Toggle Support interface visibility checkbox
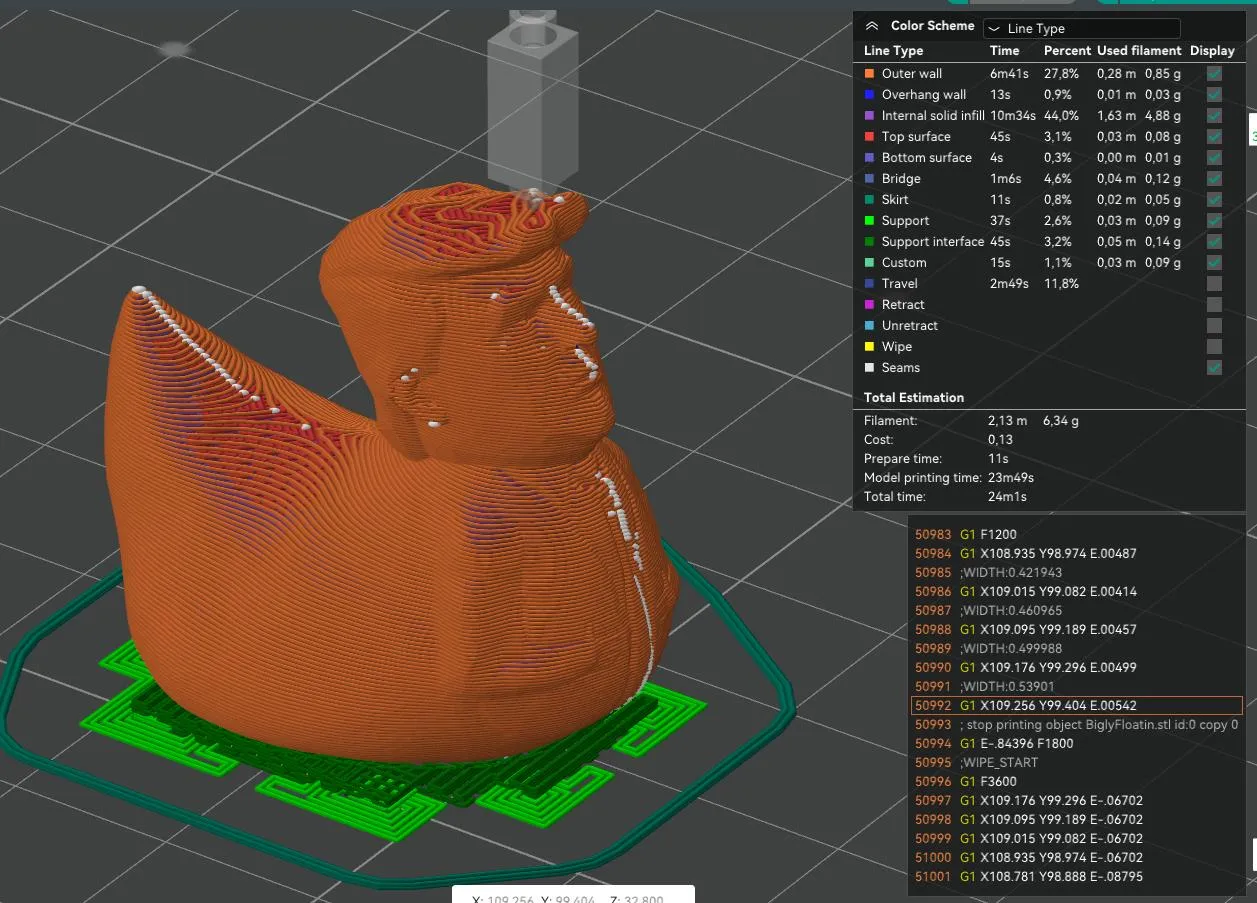The height and width of the screenshot is (903, 1257). (1214, 241)
